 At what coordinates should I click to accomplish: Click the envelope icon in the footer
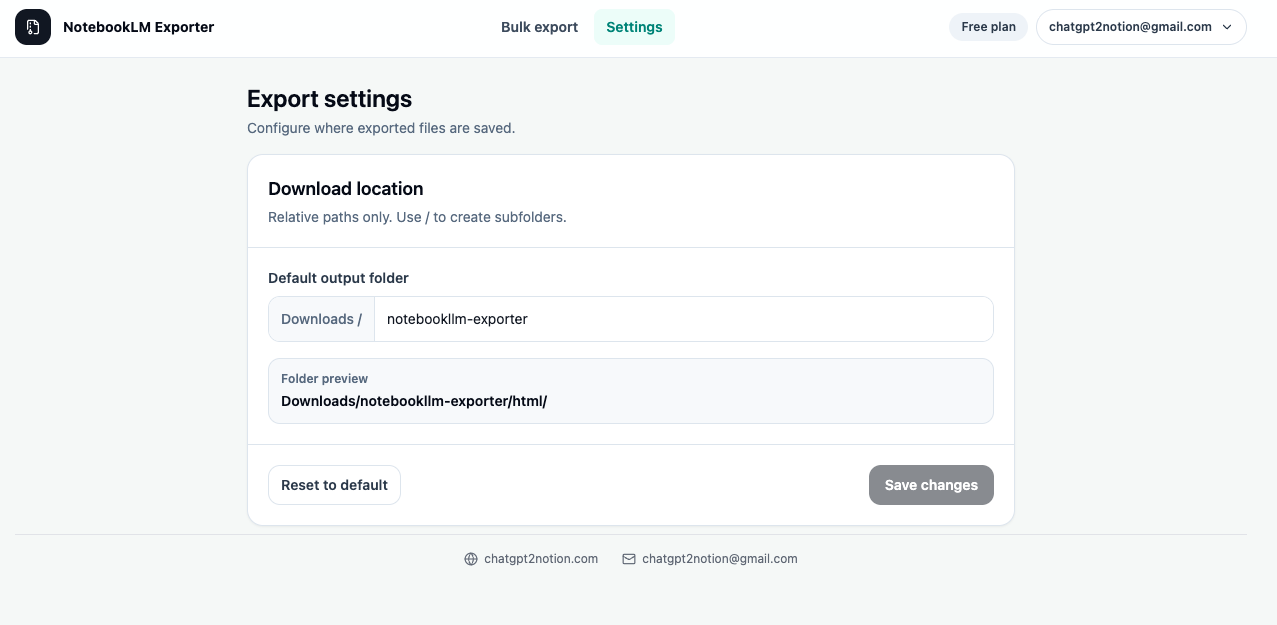[x=629, y=559]
